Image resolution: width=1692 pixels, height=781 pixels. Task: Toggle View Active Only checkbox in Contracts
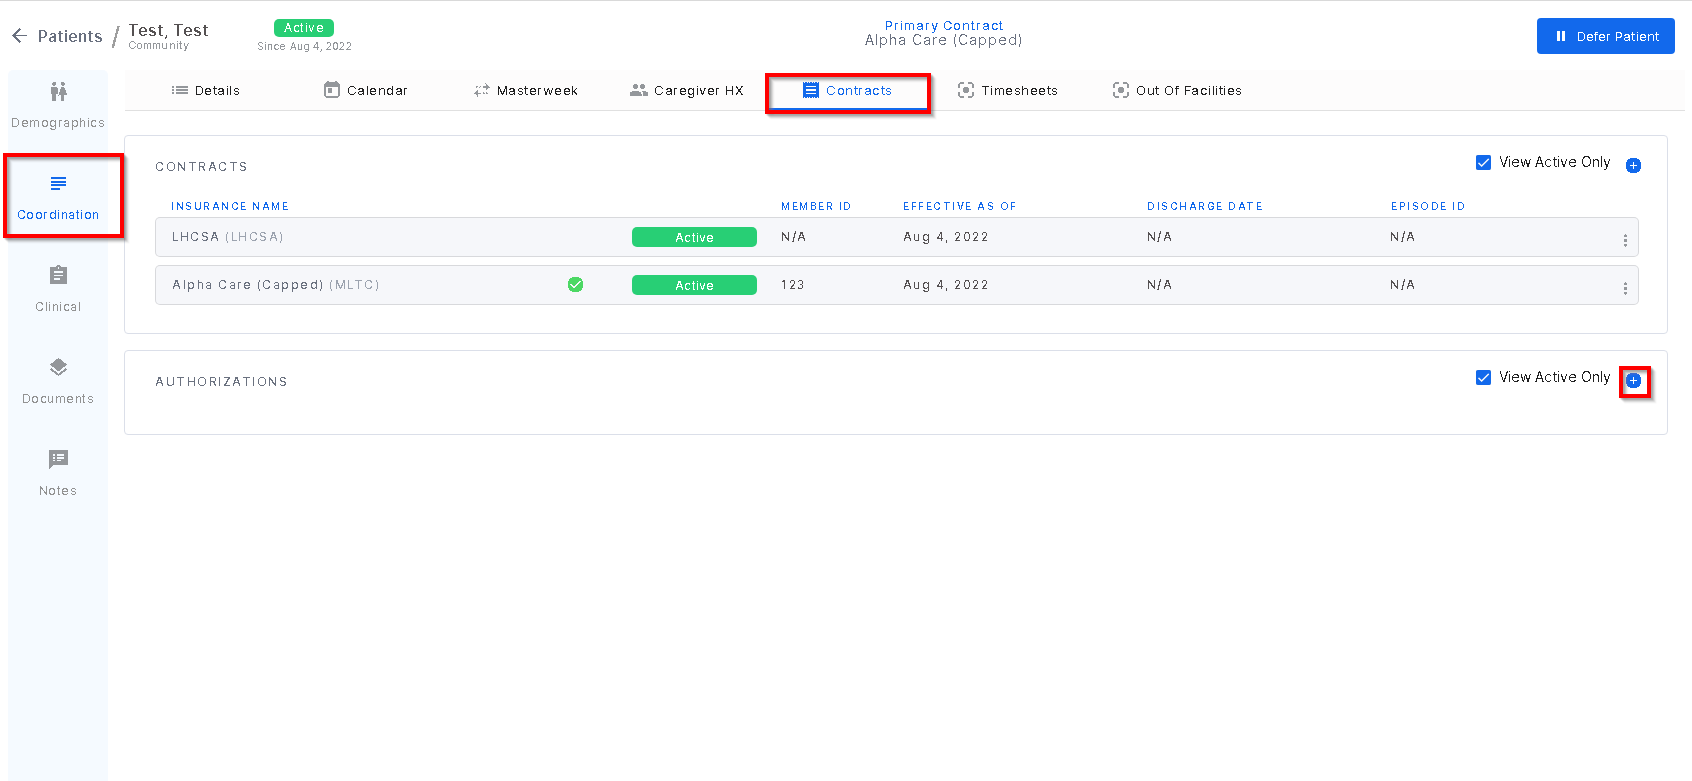[1484, 162]
